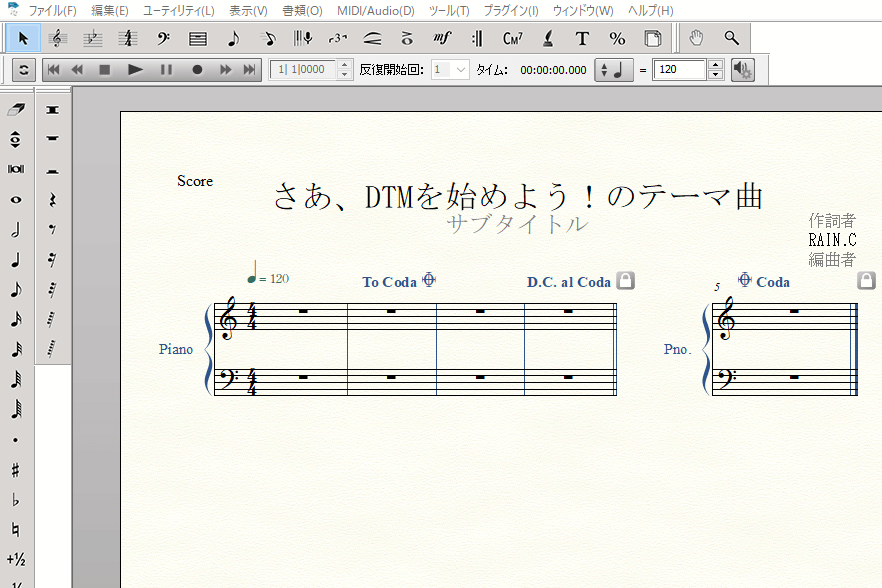Screen dimensions: 882x588
Task: Toggle the lock icon beside the Coda marking
Action: pyautogui.click(x=867, y=281)
